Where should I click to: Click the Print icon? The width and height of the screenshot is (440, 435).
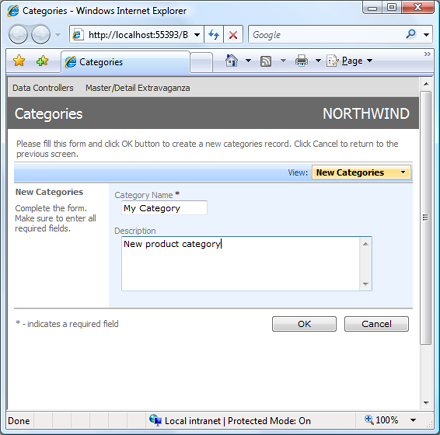pyautogui.click(x=302, y=61)
